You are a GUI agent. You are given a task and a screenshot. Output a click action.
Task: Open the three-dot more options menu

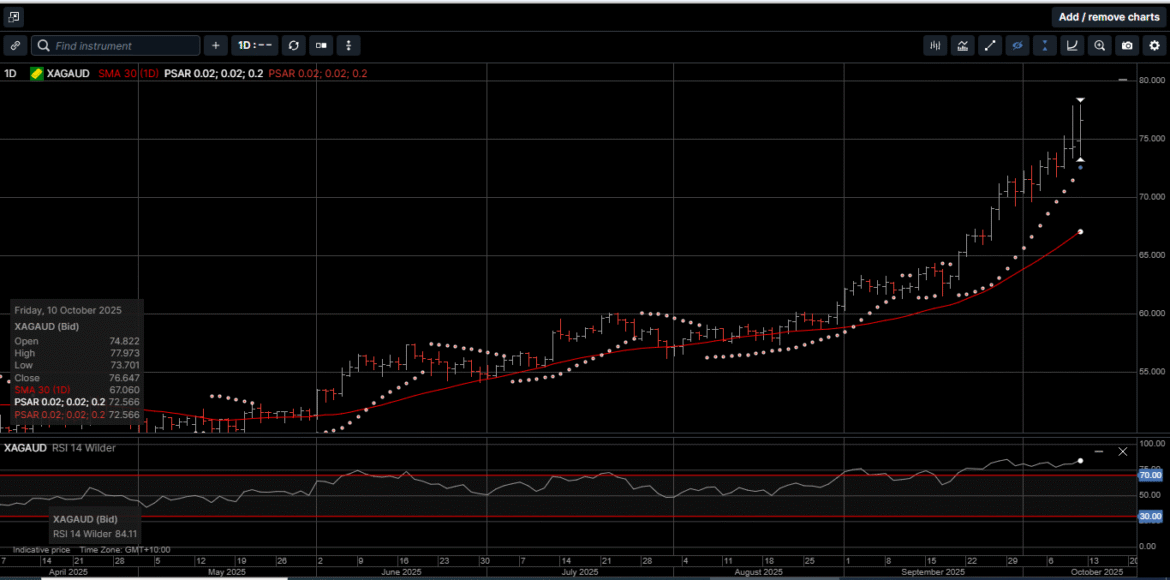tap(348, 46)
